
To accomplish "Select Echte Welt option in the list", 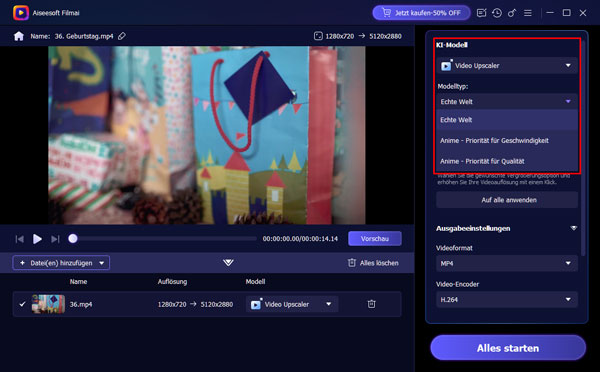I will (507, 120).
